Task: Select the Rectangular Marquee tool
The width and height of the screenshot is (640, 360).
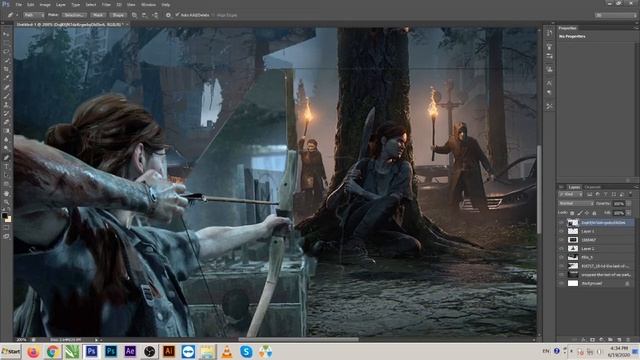Action: click(x=6, y=43)
